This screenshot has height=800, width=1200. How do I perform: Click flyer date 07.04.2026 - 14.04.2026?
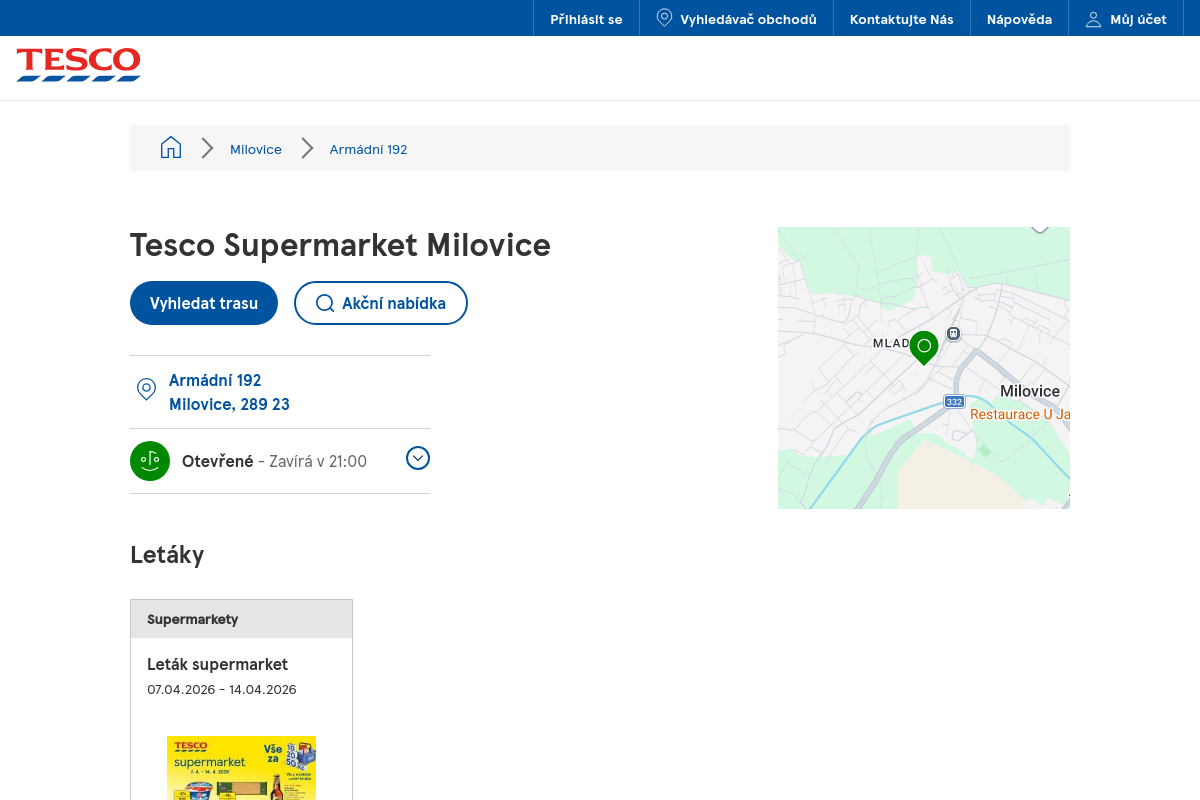pos(222,689)
